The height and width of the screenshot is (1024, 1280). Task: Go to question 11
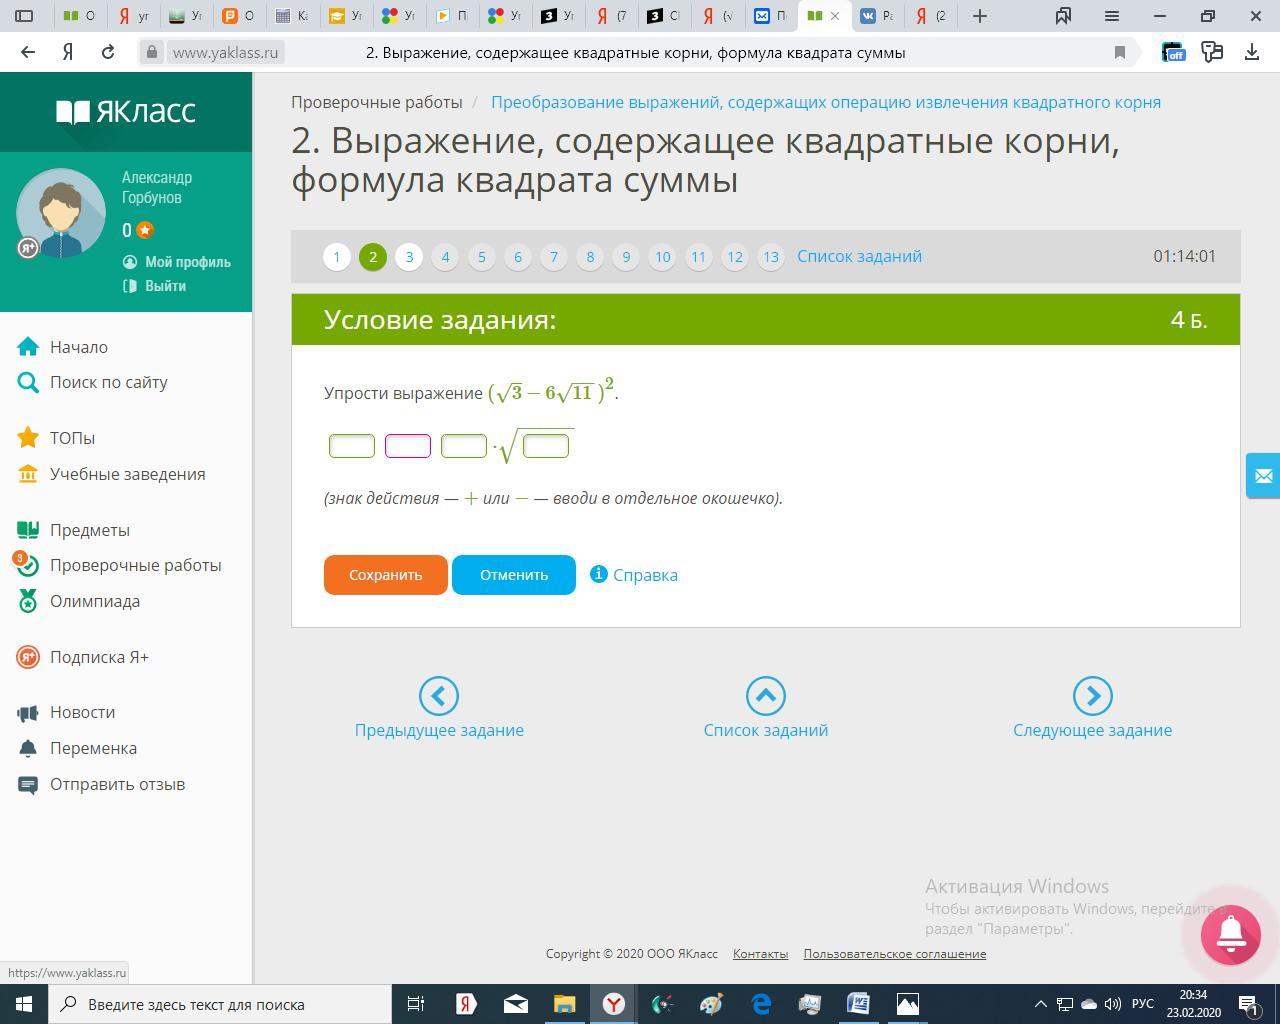[698, 257]
